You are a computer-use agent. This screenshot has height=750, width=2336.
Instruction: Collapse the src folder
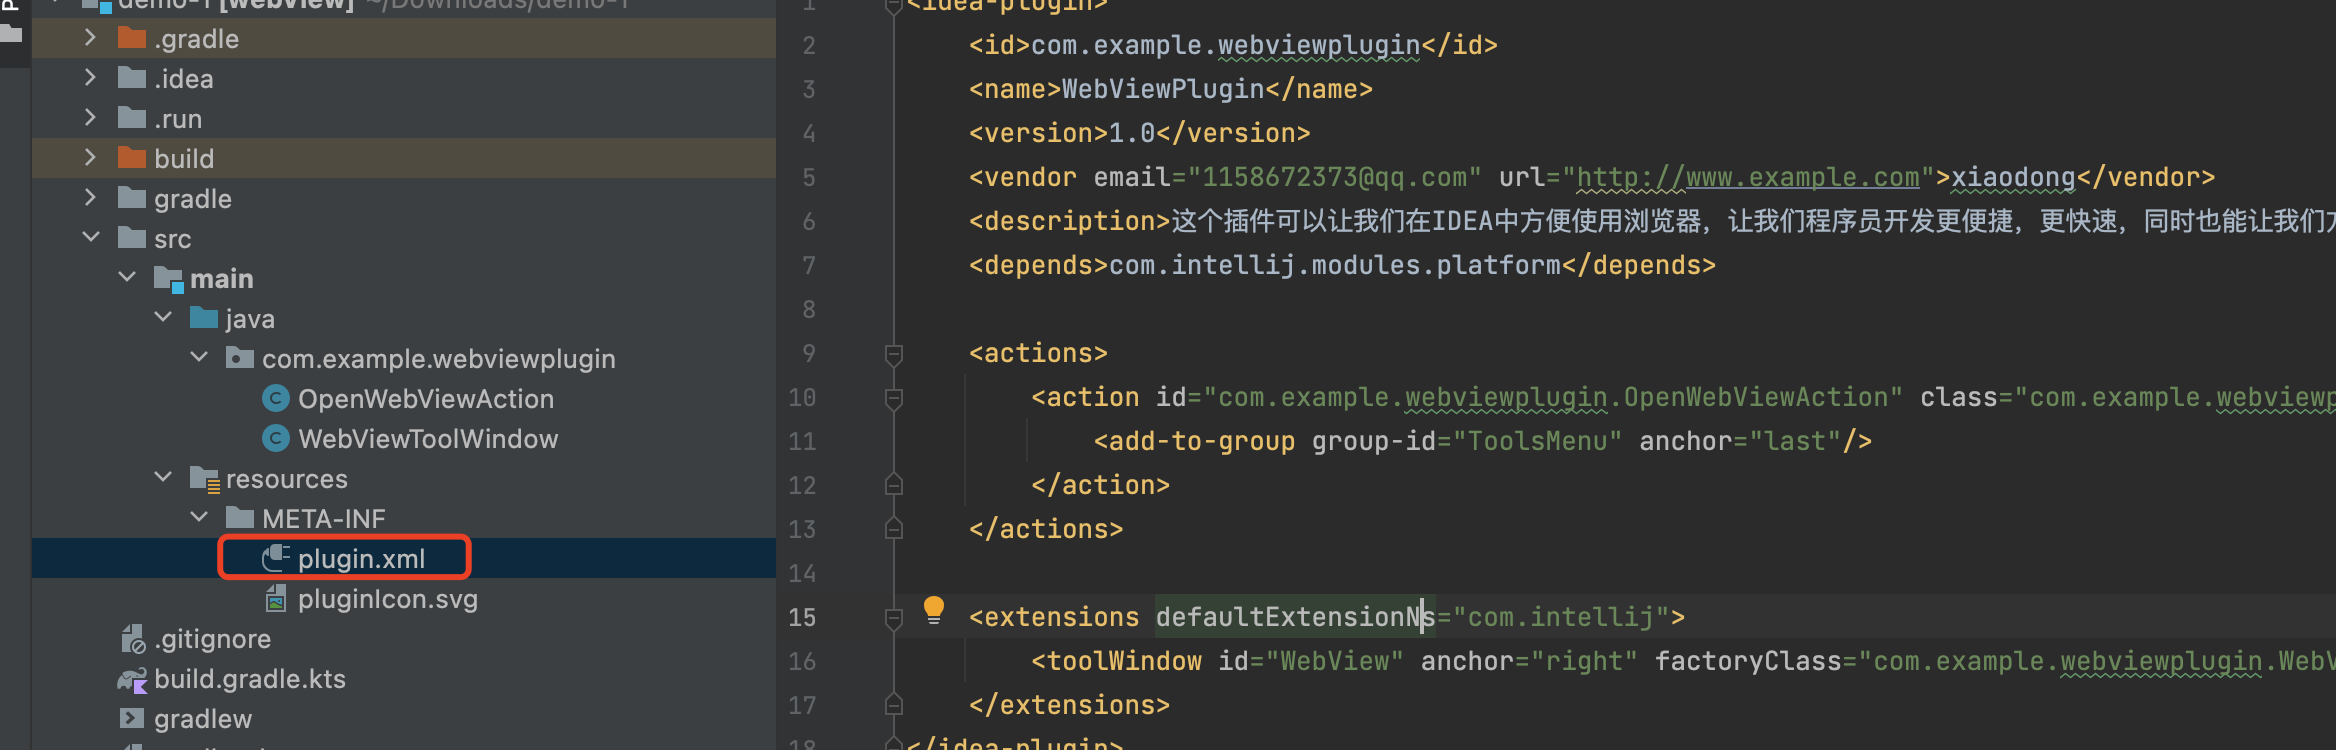[x=91, y=238]
